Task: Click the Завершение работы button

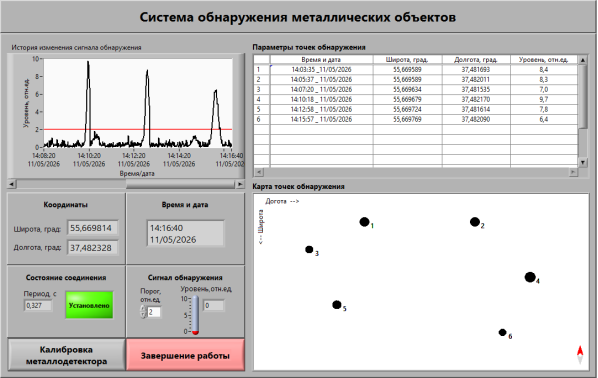Action: pyautogui.click(x=185, y=355)
